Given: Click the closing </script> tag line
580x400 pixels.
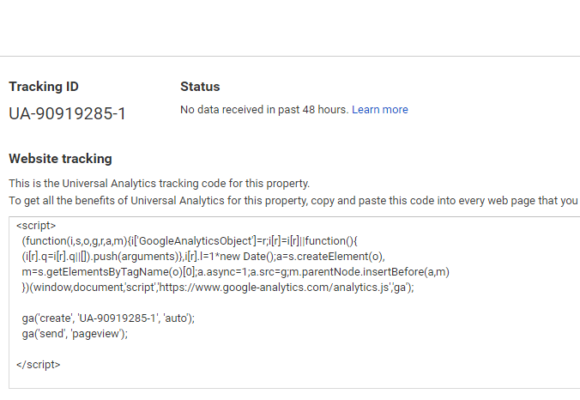Looking at the screenshot, I should [x=38, y=364].
